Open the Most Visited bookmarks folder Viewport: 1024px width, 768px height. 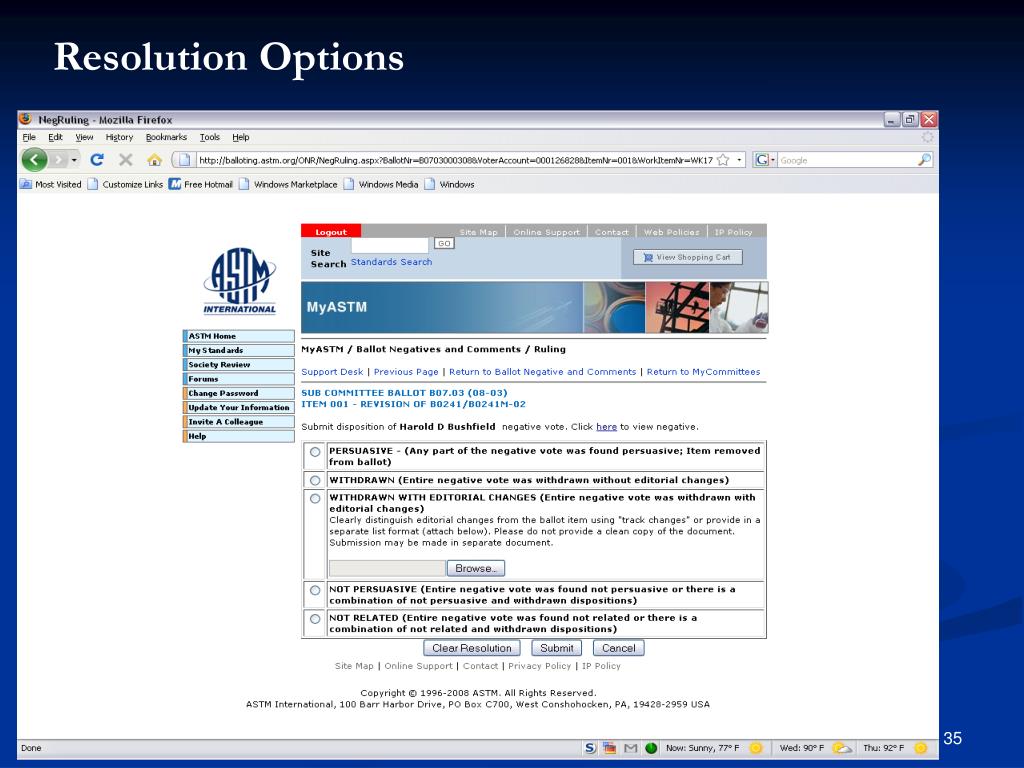click(51, 184)
